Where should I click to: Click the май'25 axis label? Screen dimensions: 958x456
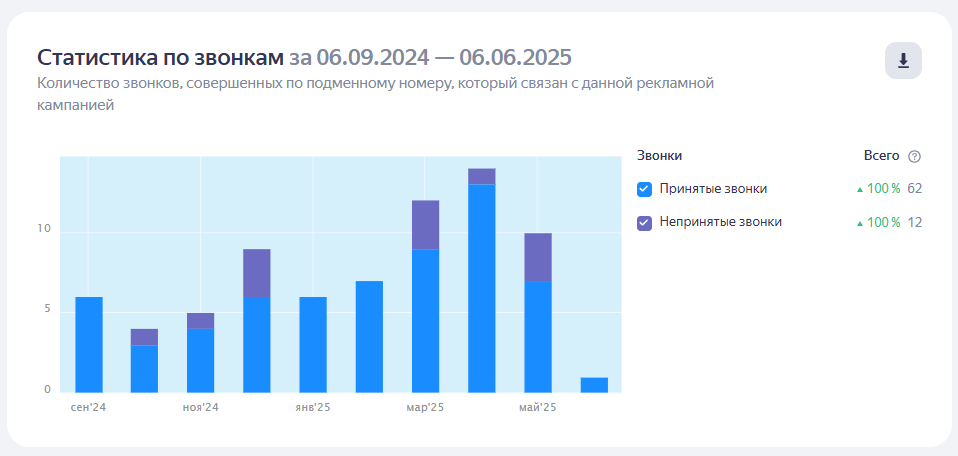[x=538, y=408]
